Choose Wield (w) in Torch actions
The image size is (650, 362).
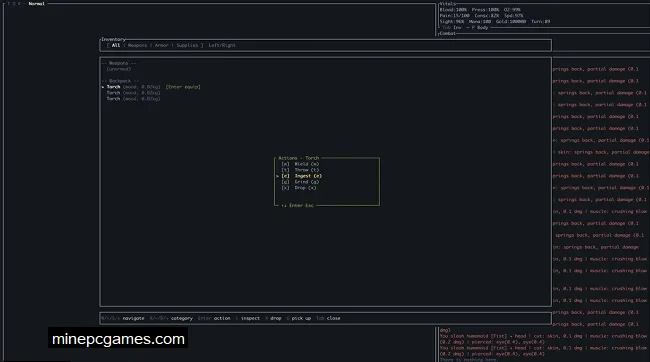pyautogui.click(x=300, y=164)
